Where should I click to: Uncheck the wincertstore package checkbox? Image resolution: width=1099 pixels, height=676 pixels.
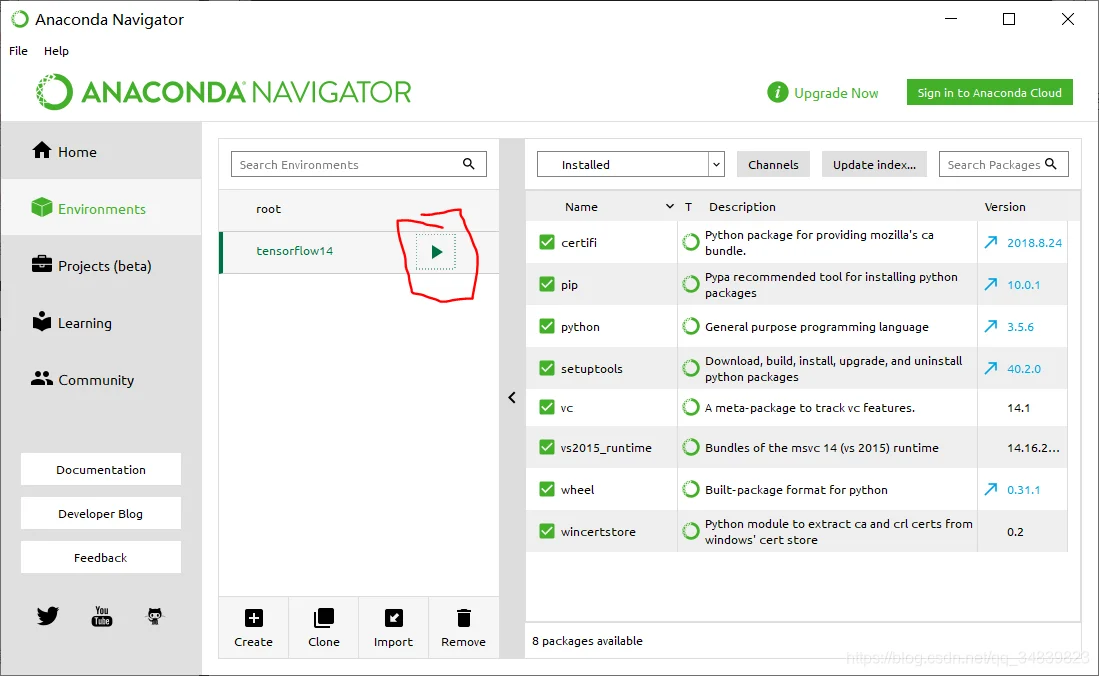[x=547, y=532]
